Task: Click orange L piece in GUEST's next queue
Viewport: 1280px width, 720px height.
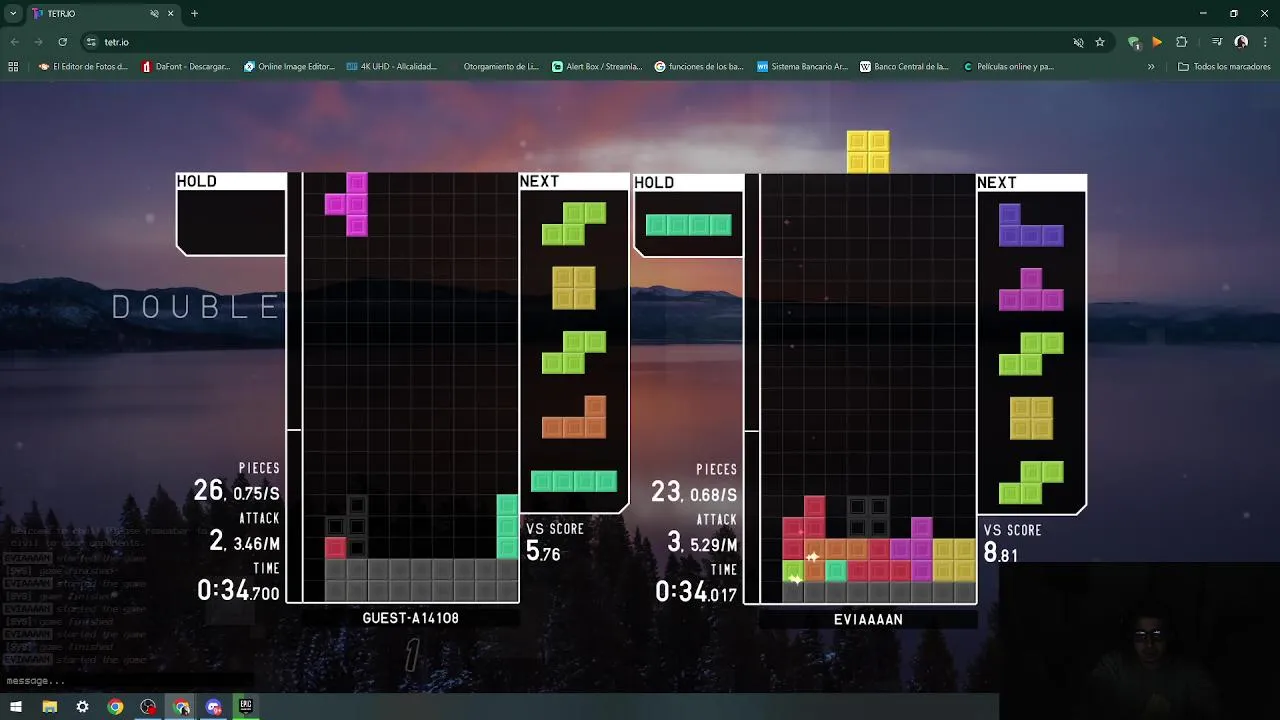Action: pos(574,417)
